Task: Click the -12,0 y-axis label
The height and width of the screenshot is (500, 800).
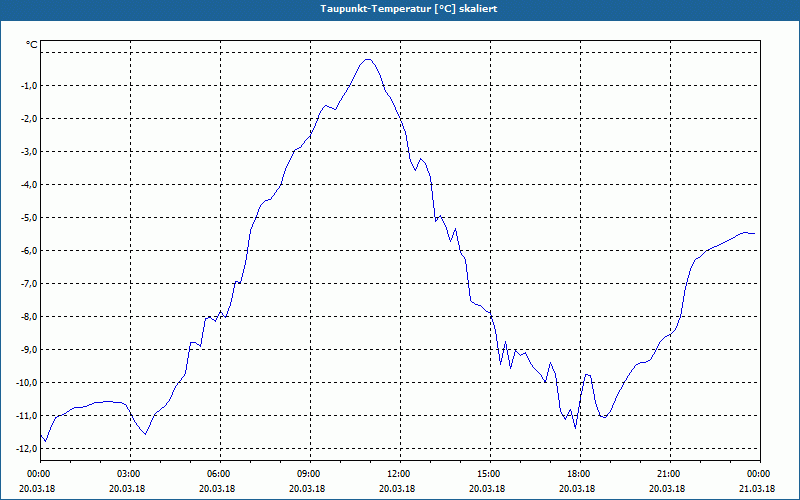Action: pyautogui.click(x=27, y=448)
